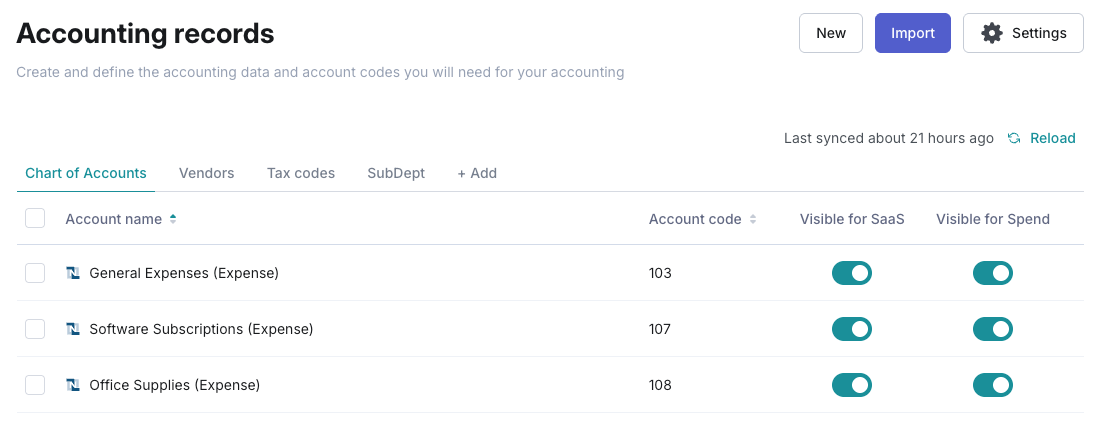
Task: Tick the Office Supplies row checkbox
Action: point(35,385)
